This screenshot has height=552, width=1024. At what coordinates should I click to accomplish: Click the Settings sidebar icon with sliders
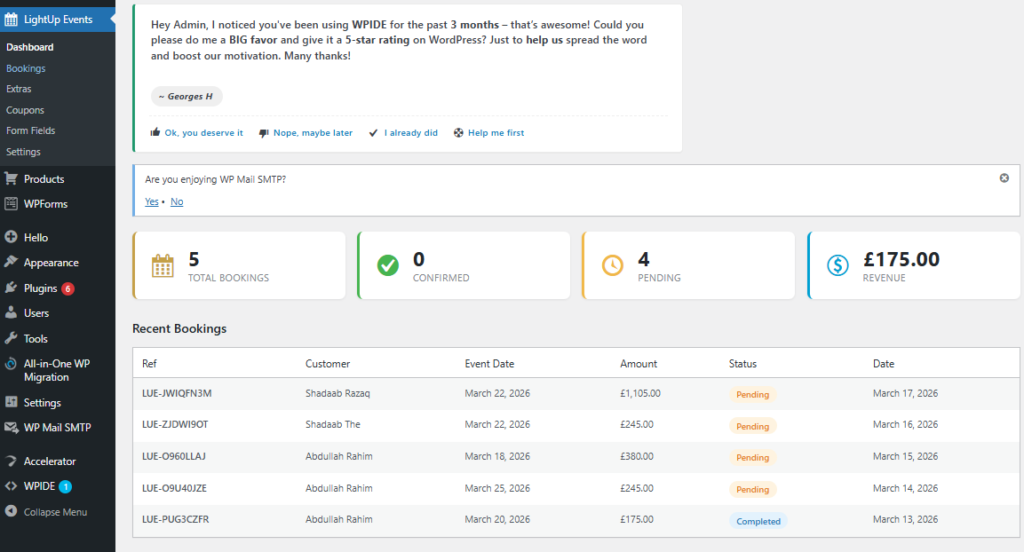[11, 402]
